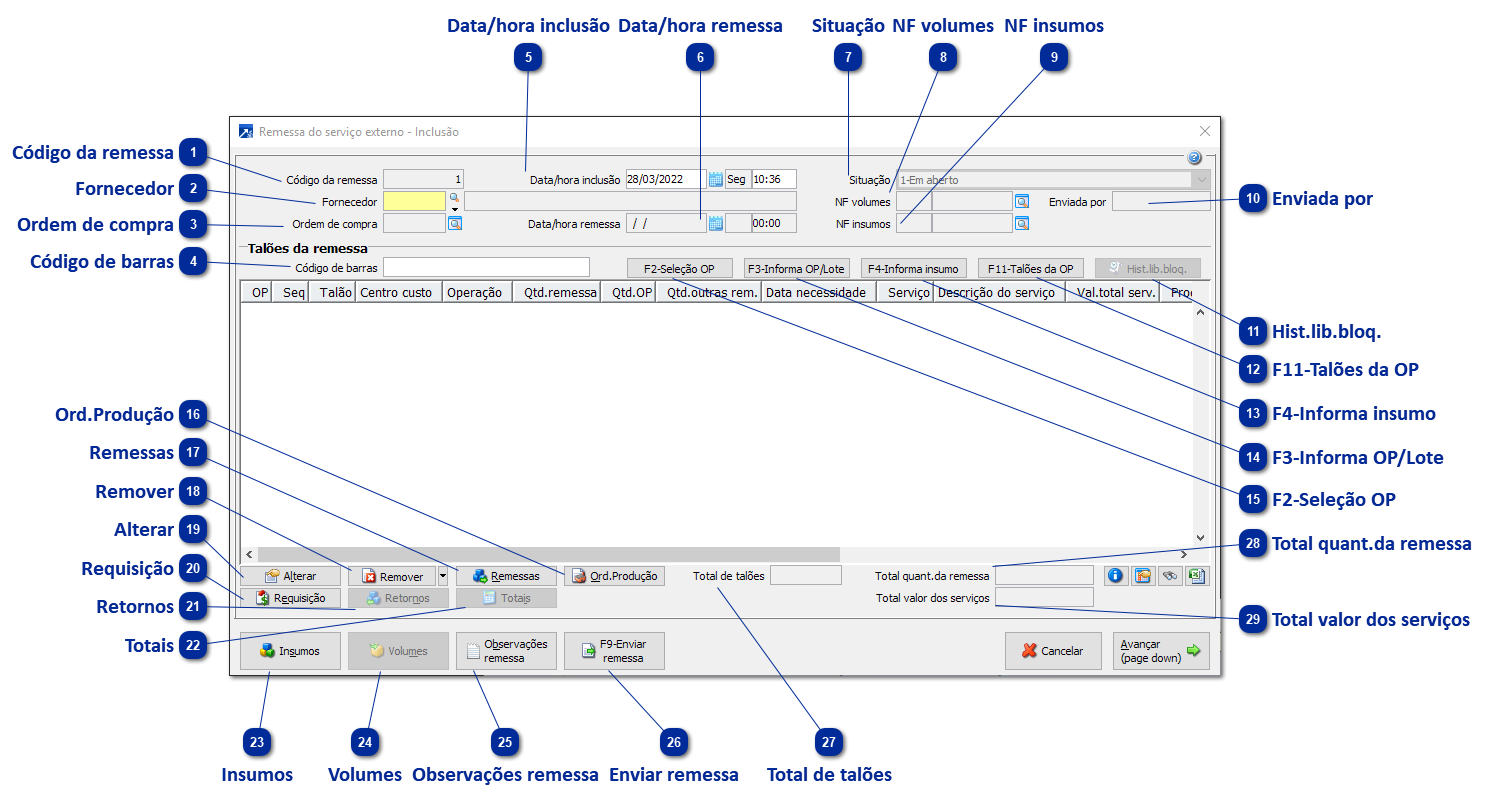Click the blue help question-mark icon
Viewport: 1488px width, 803px height.
tap(1194, 158)
